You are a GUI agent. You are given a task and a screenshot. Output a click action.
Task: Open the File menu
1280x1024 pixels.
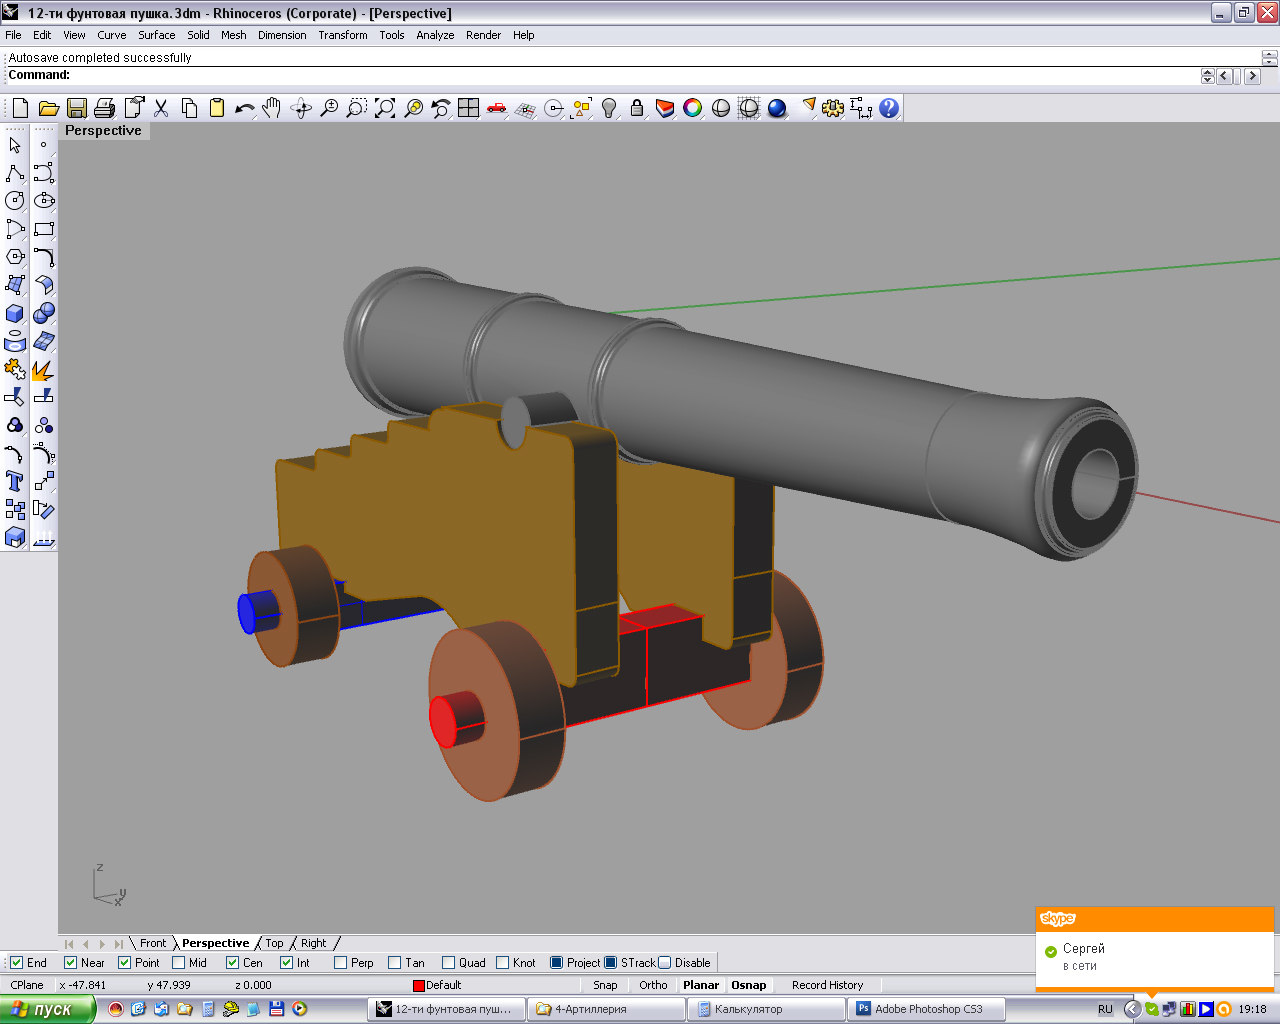(13, 35)
